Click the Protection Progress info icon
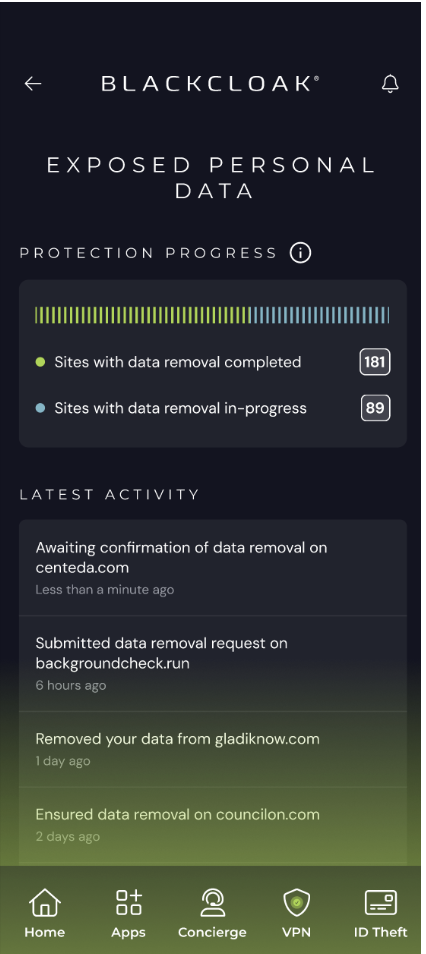This screenshot has width=426, height=954. tap(300, 252)
